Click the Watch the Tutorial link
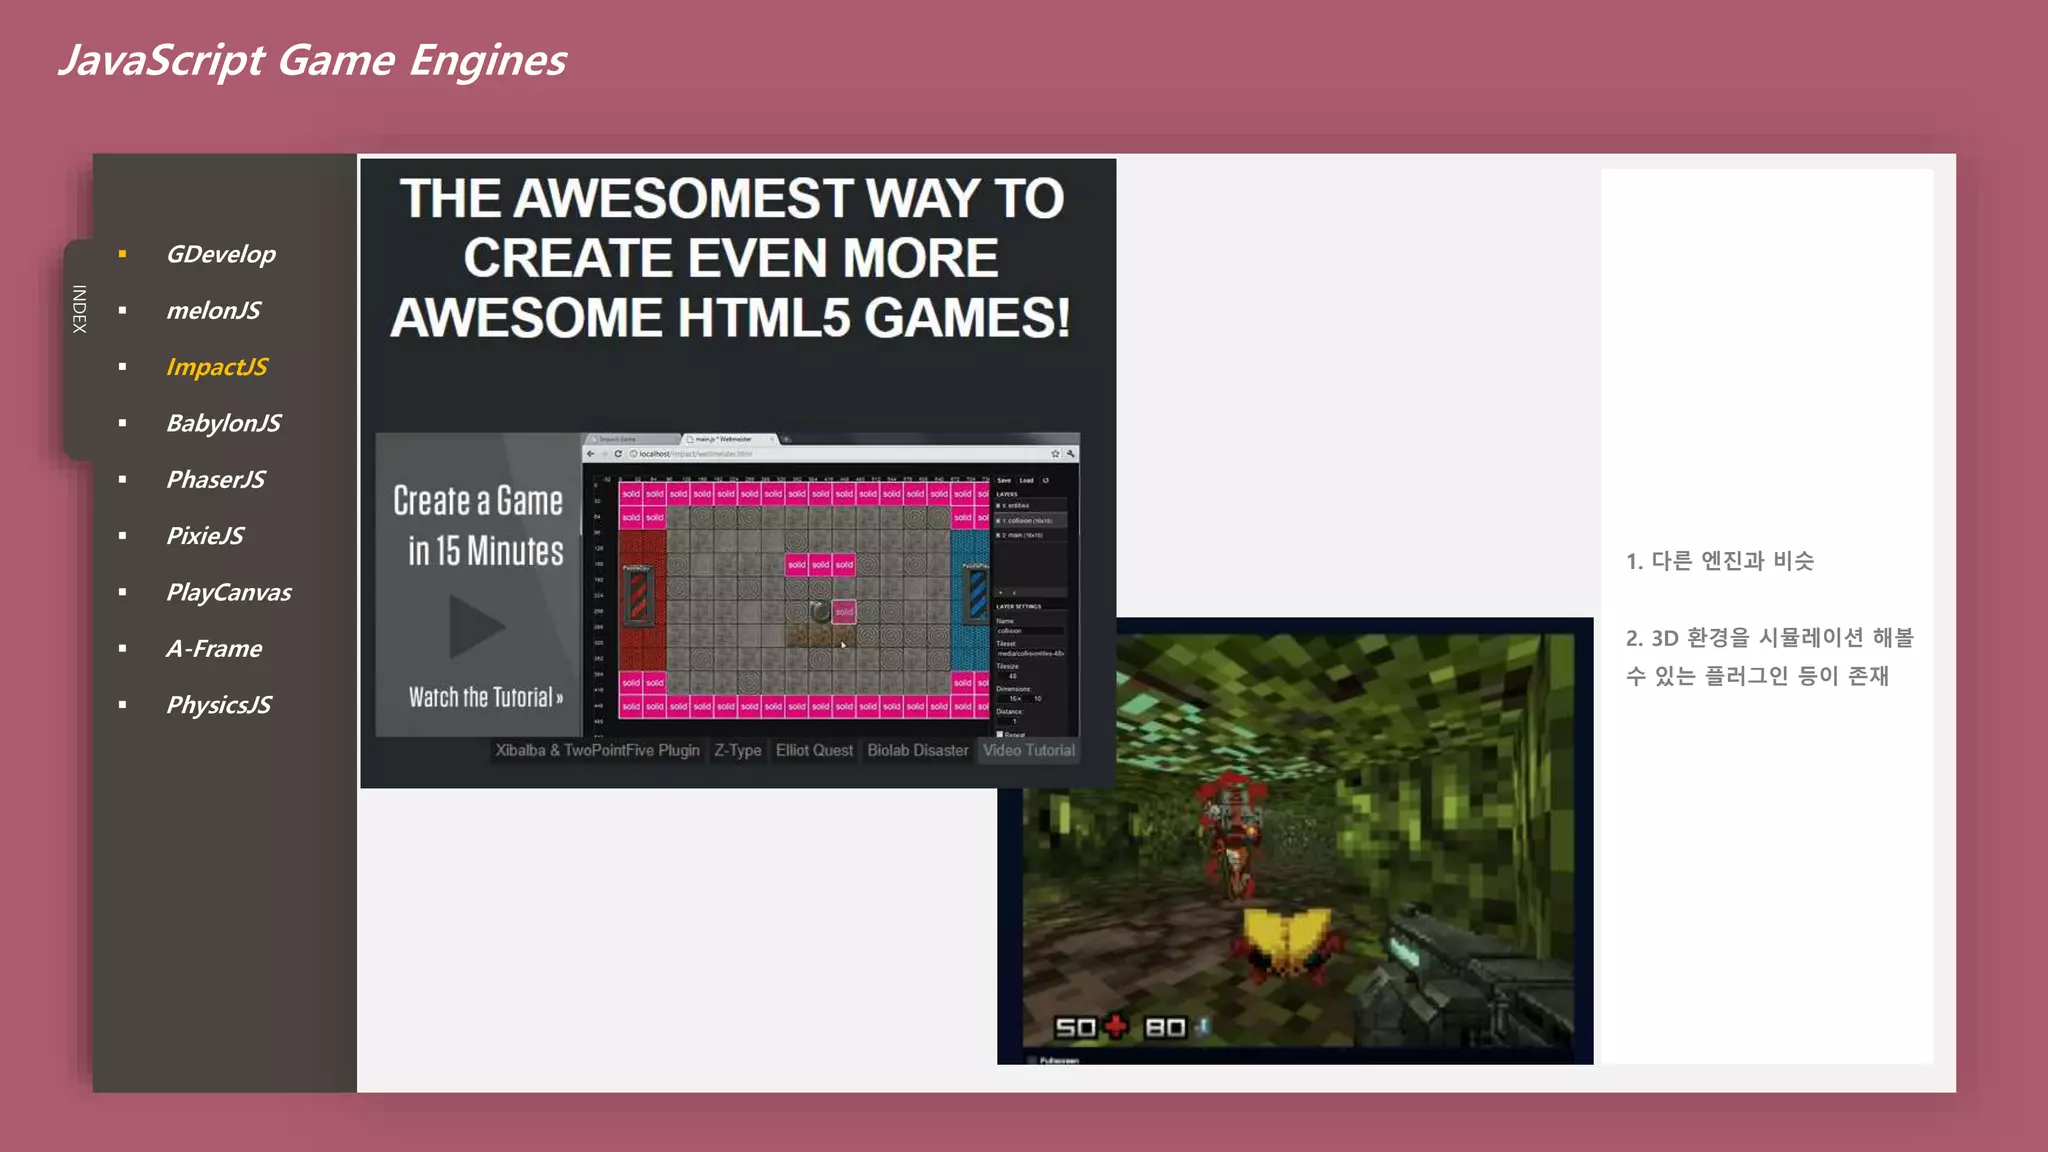Screen dimensions: 2048x1152 coord(485,697)
